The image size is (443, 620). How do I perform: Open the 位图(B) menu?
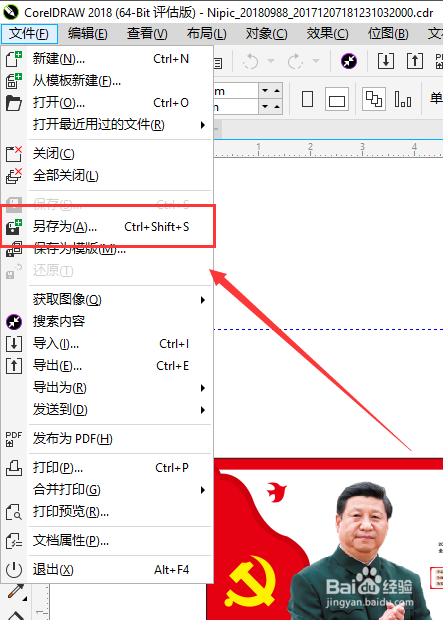[388, 34]
